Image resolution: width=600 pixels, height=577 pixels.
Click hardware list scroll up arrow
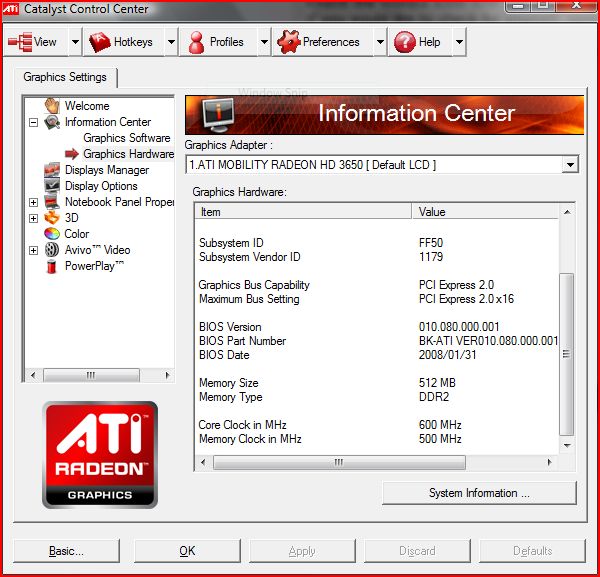[x=567, y=212]
